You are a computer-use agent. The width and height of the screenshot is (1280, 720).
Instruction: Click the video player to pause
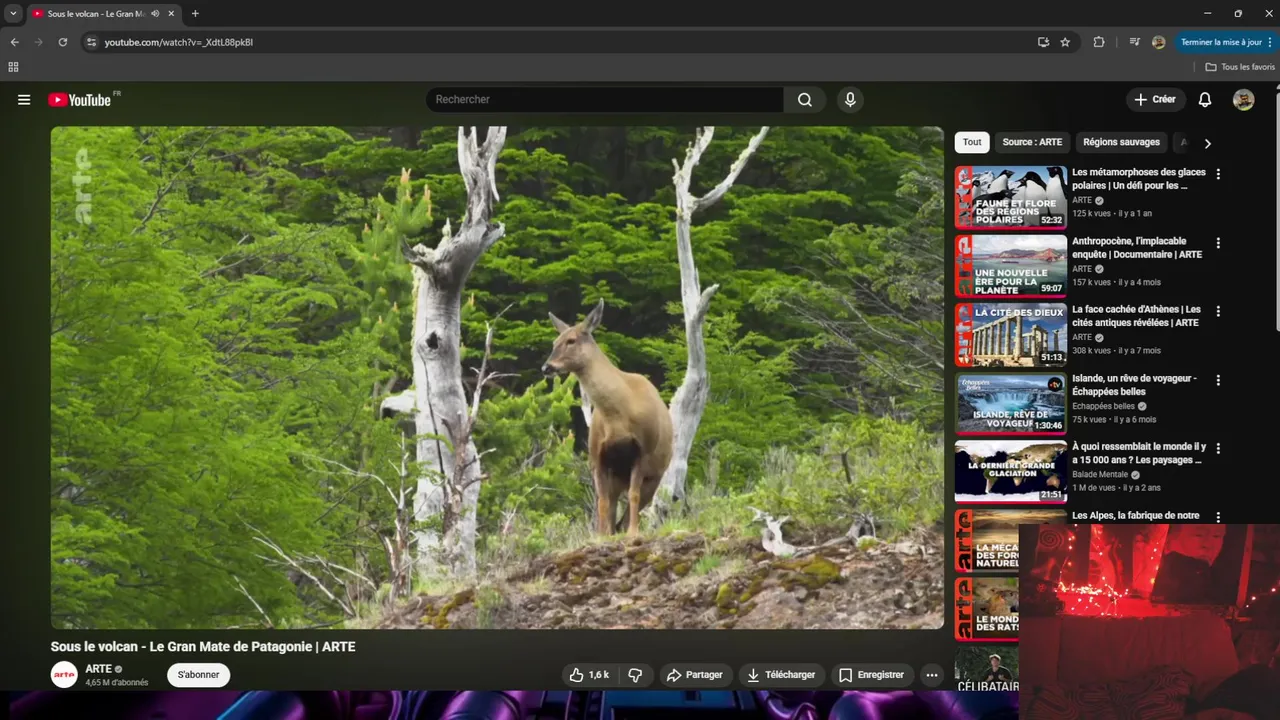click(497, 377)
